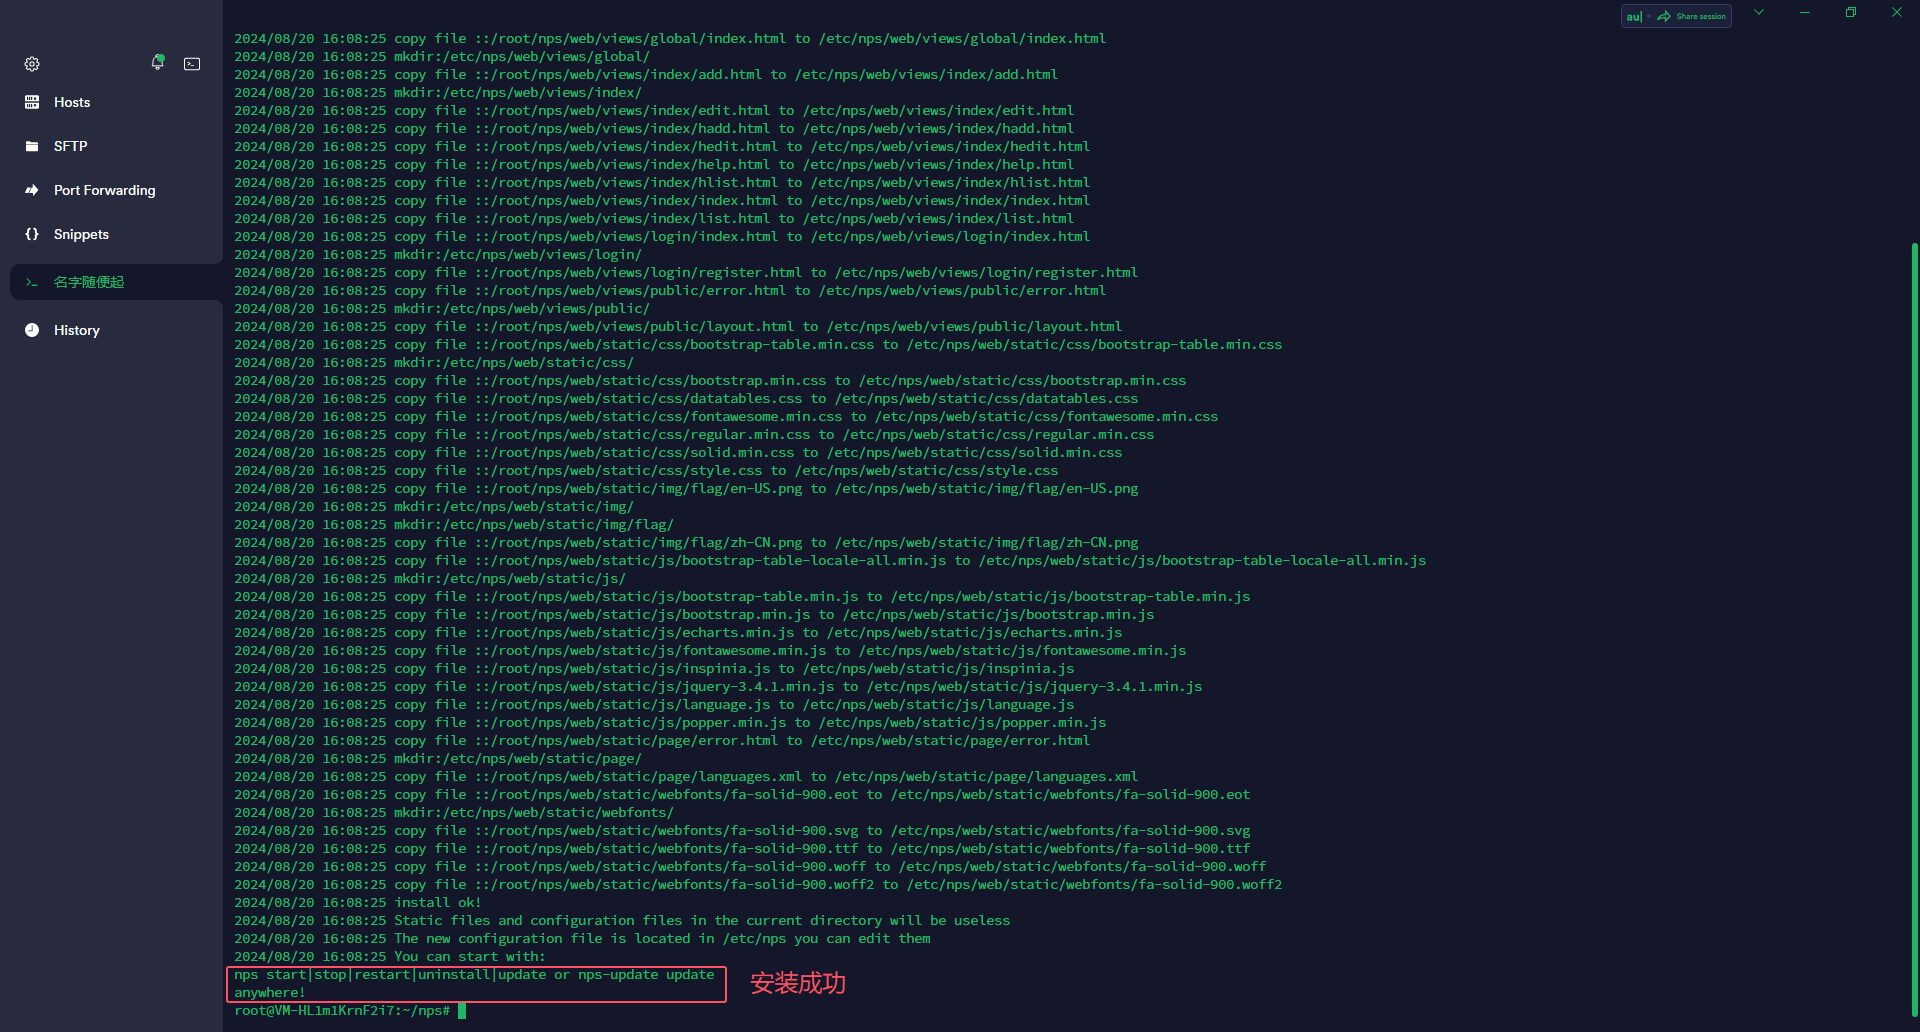Click the History clock icon
The image size is (1920, 1032).
point(32,330)
